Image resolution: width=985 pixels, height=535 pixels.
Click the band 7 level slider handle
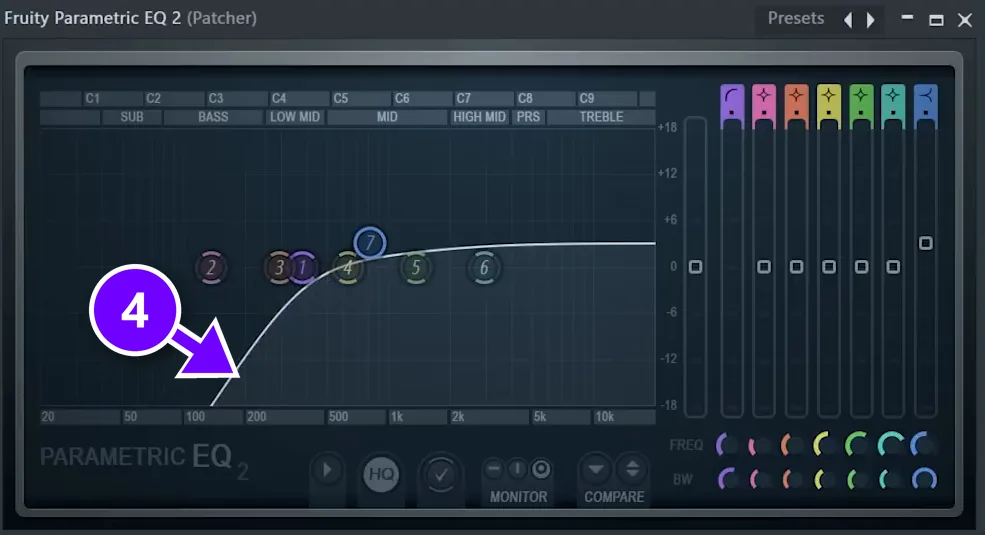pos(925,243)
